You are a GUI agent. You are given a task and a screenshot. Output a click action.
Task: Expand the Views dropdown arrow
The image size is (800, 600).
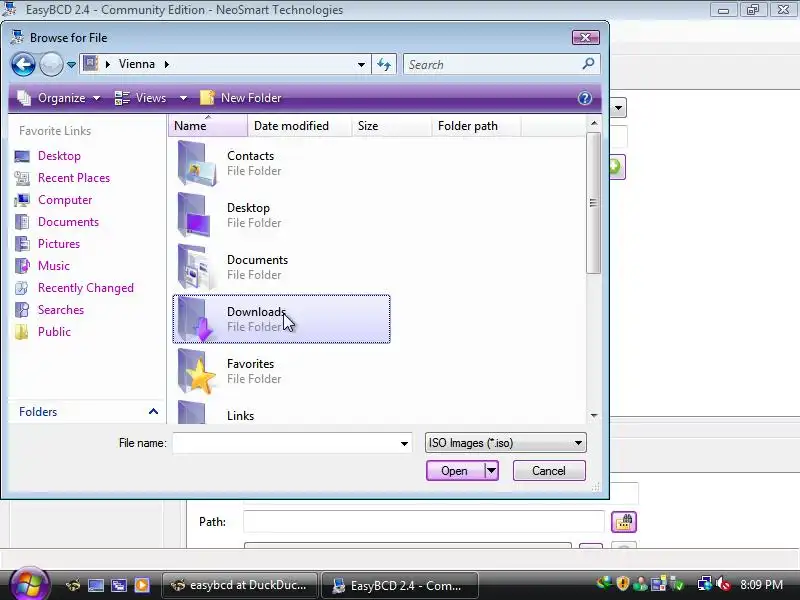[x=183, y=98]
